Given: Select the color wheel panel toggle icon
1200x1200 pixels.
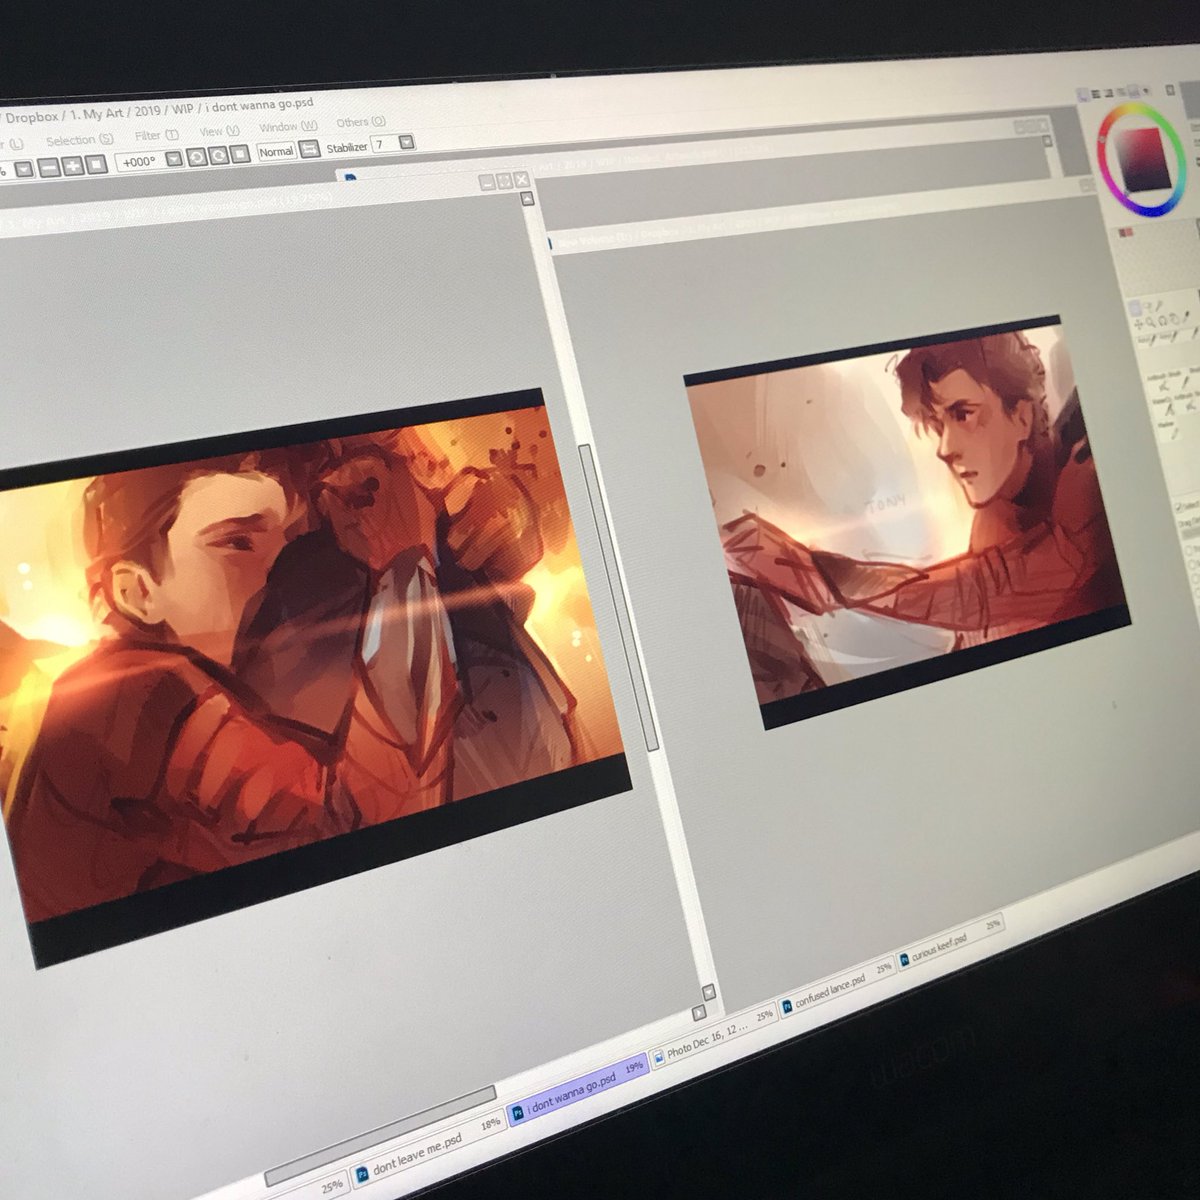Looking at the screenshot, I should coord(1082,93).
